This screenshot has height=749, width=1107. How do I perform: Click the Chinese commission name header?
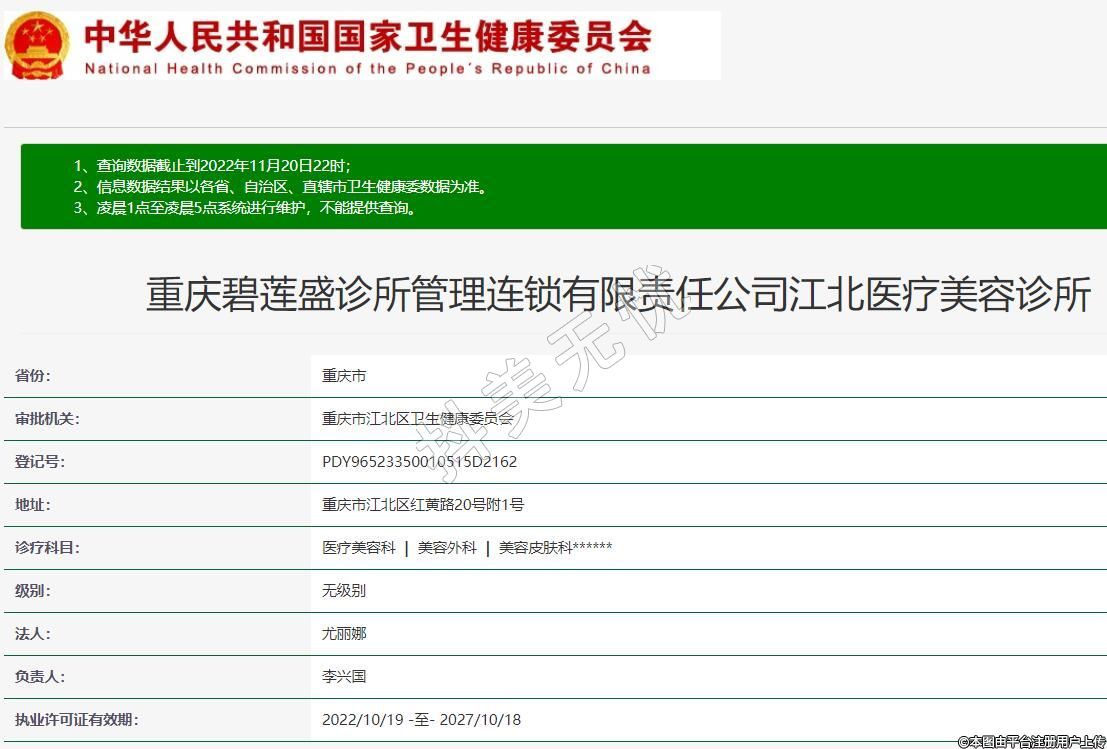pos(367,36)
